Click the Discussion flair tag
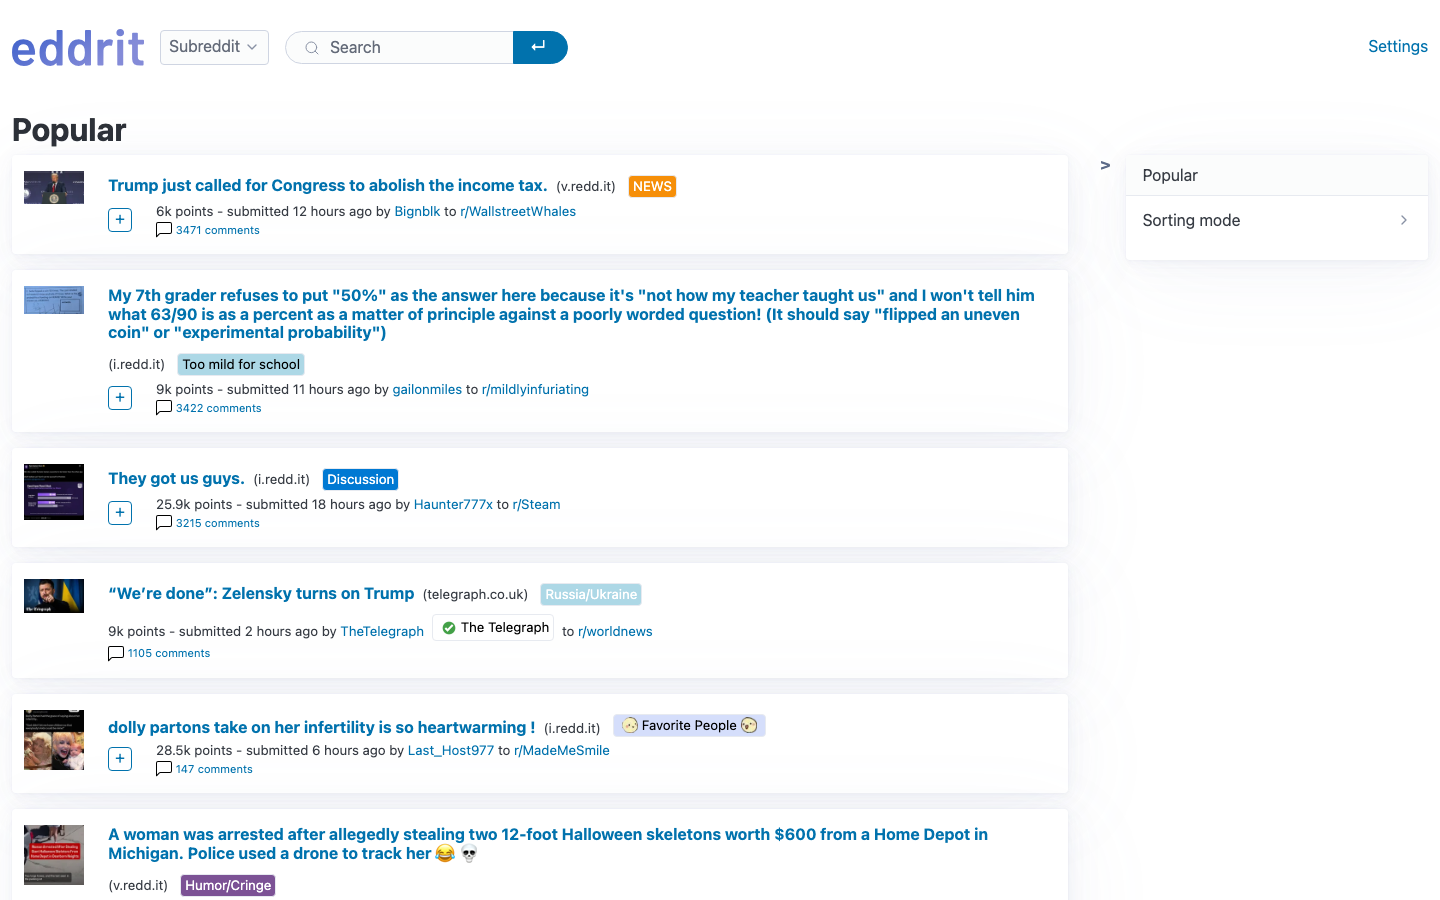Screen dimensions: 1440x900 click(360, 479)
